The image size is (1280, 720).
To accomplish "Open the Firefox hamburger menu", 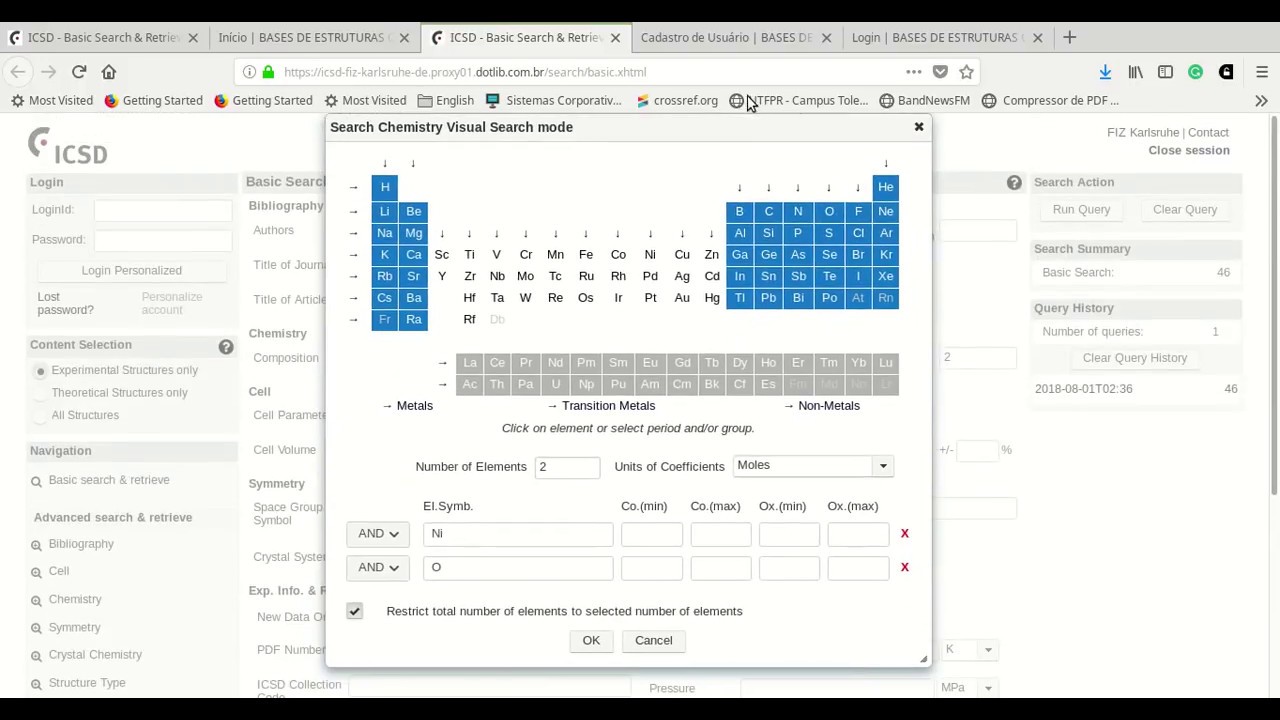I will click(x=1261, y=72).
